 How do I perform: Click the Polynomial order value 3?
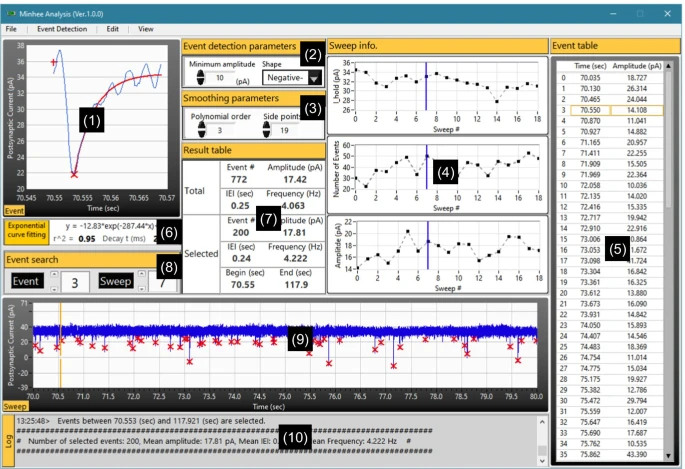(220, 130)
